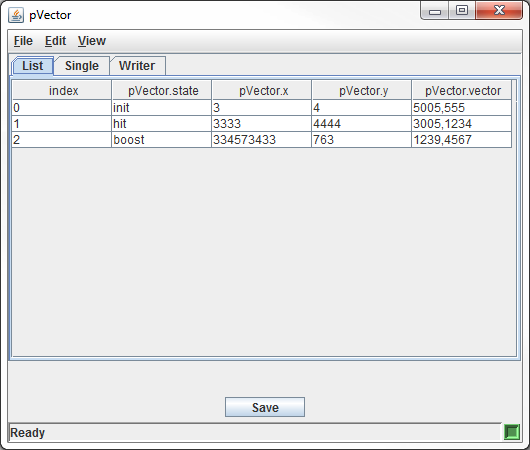This screenshot has height=450, width=530.
Task: Select the vector cell '1239,4567'
Action: pyautogui.click(x=462, y=140)
